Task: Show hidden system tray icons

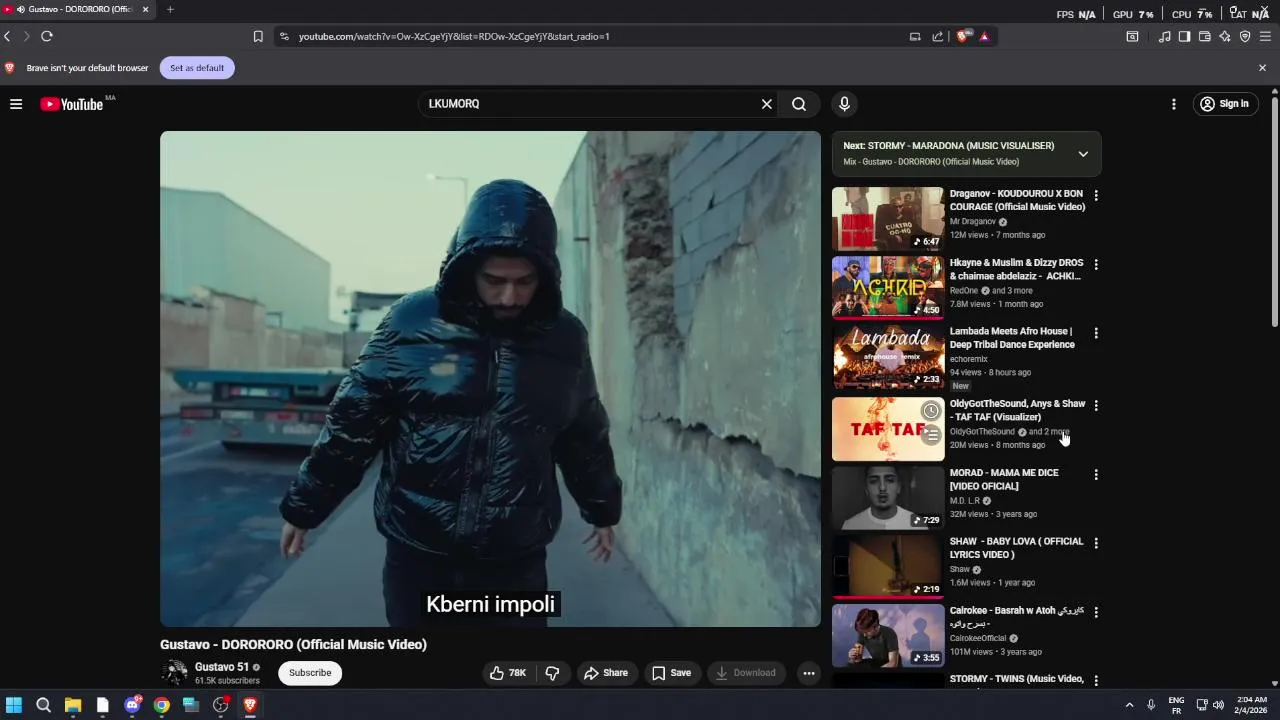Action: tap(1130, 705)
